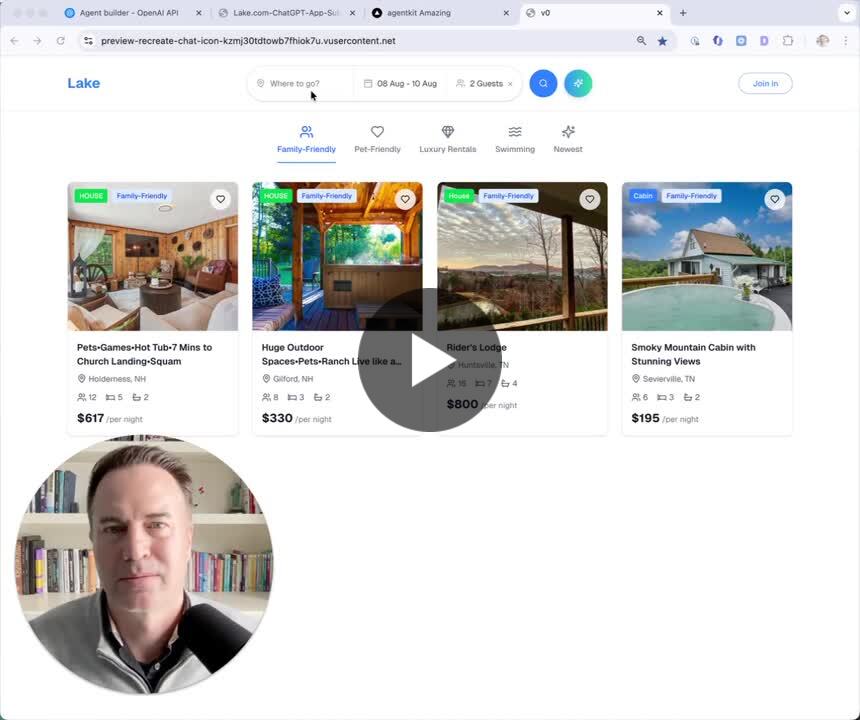Heart the Holderness hot tub house
Screen dimensions: 860x720
click(220, 199)
